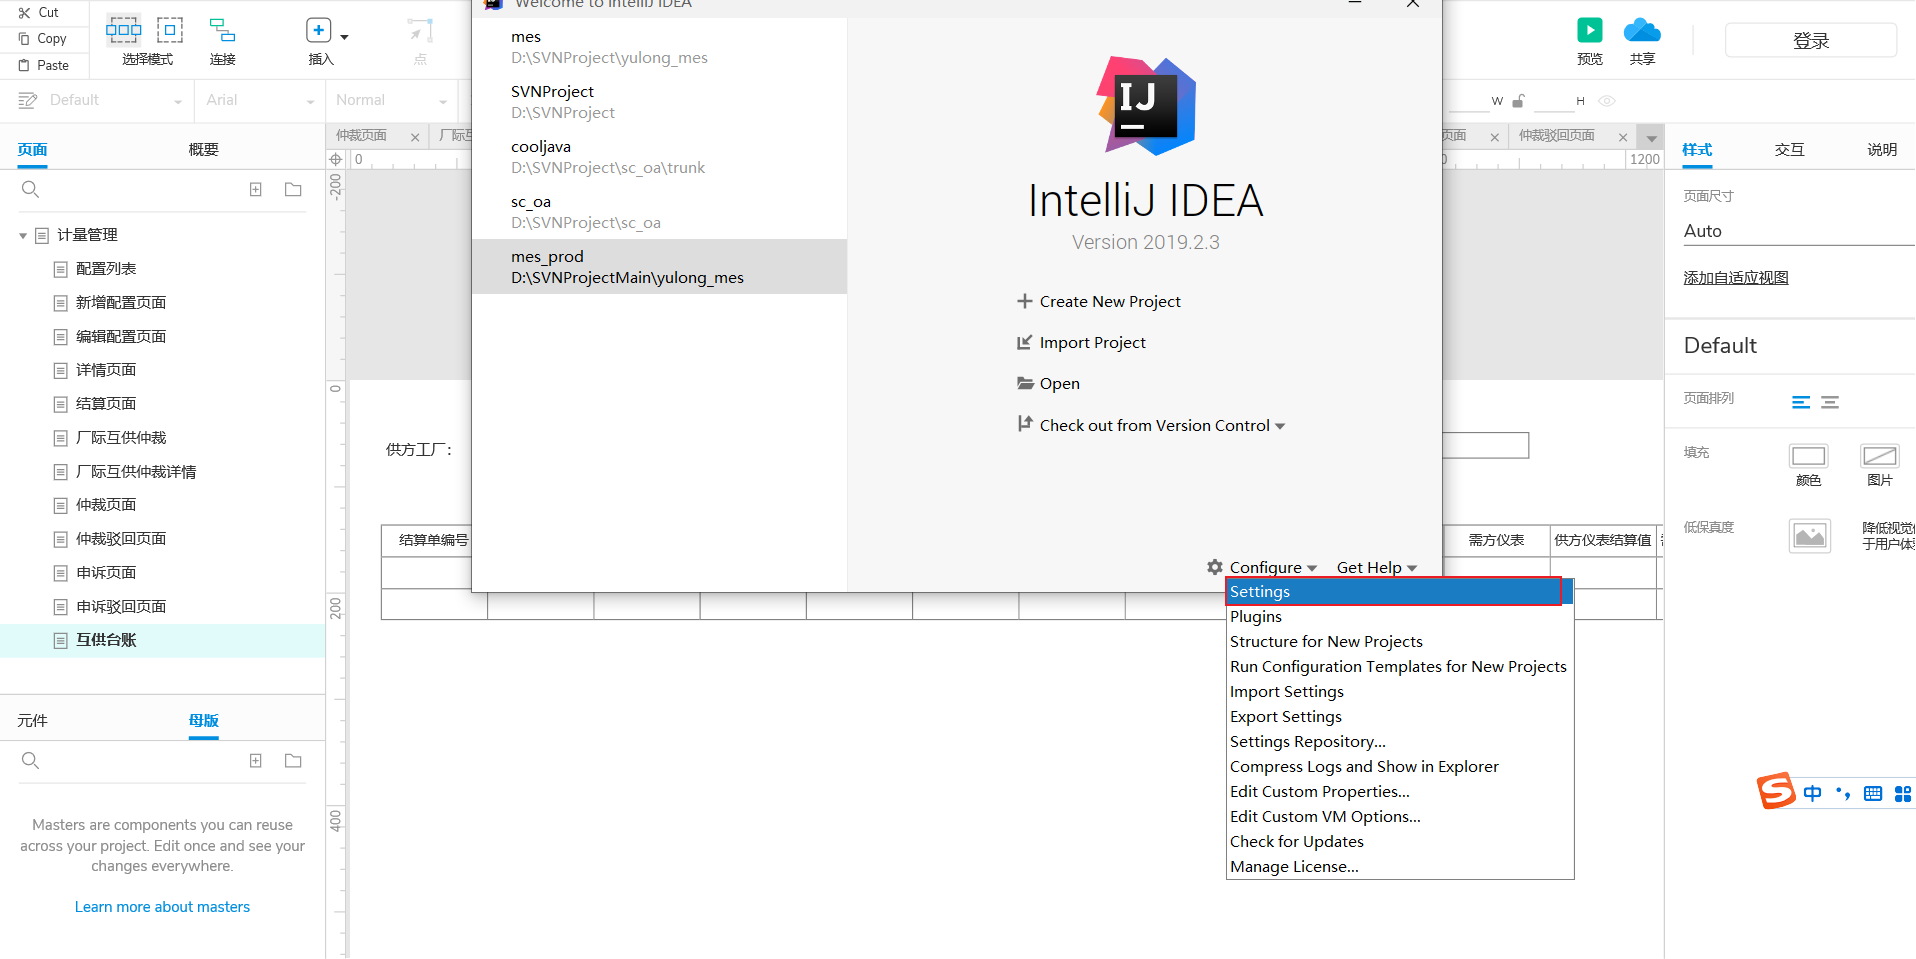The height and width of the screenshot is (959, 1916).
Task: Click the Sogou input method S logo
Action: pyautogui.click(x=1777, y=791)
